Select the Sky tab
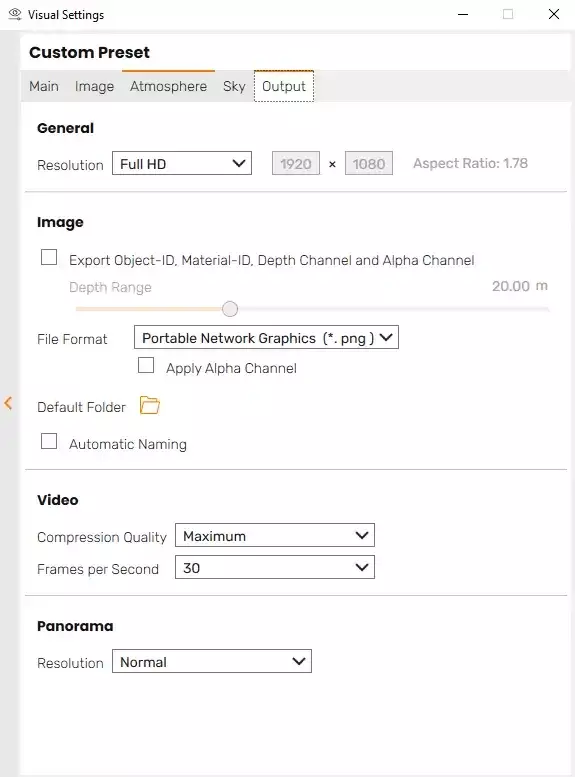Screen dimensions: 575x777 (234, 86)
